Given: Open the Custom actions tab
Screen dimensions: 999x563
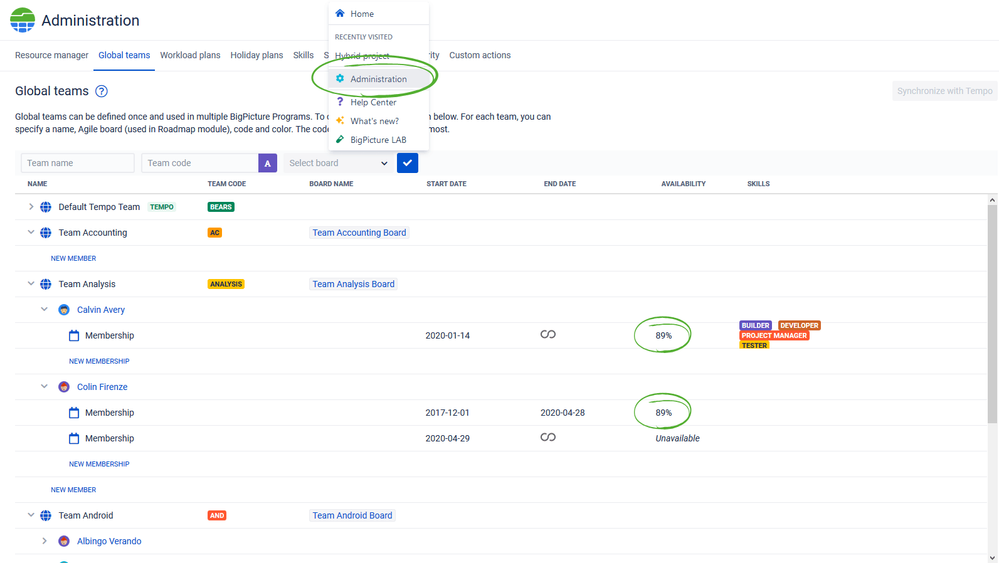Looking at the screenshot, I should 480,55.
